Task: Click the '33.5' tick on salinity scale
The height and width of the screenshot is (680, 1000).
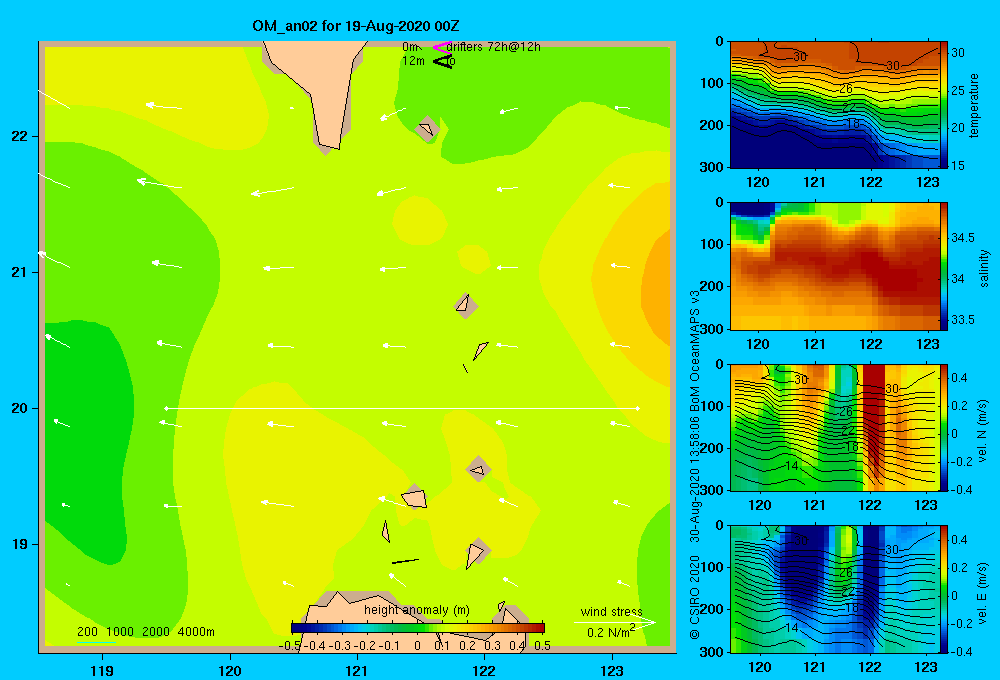Action: (962, 320)
